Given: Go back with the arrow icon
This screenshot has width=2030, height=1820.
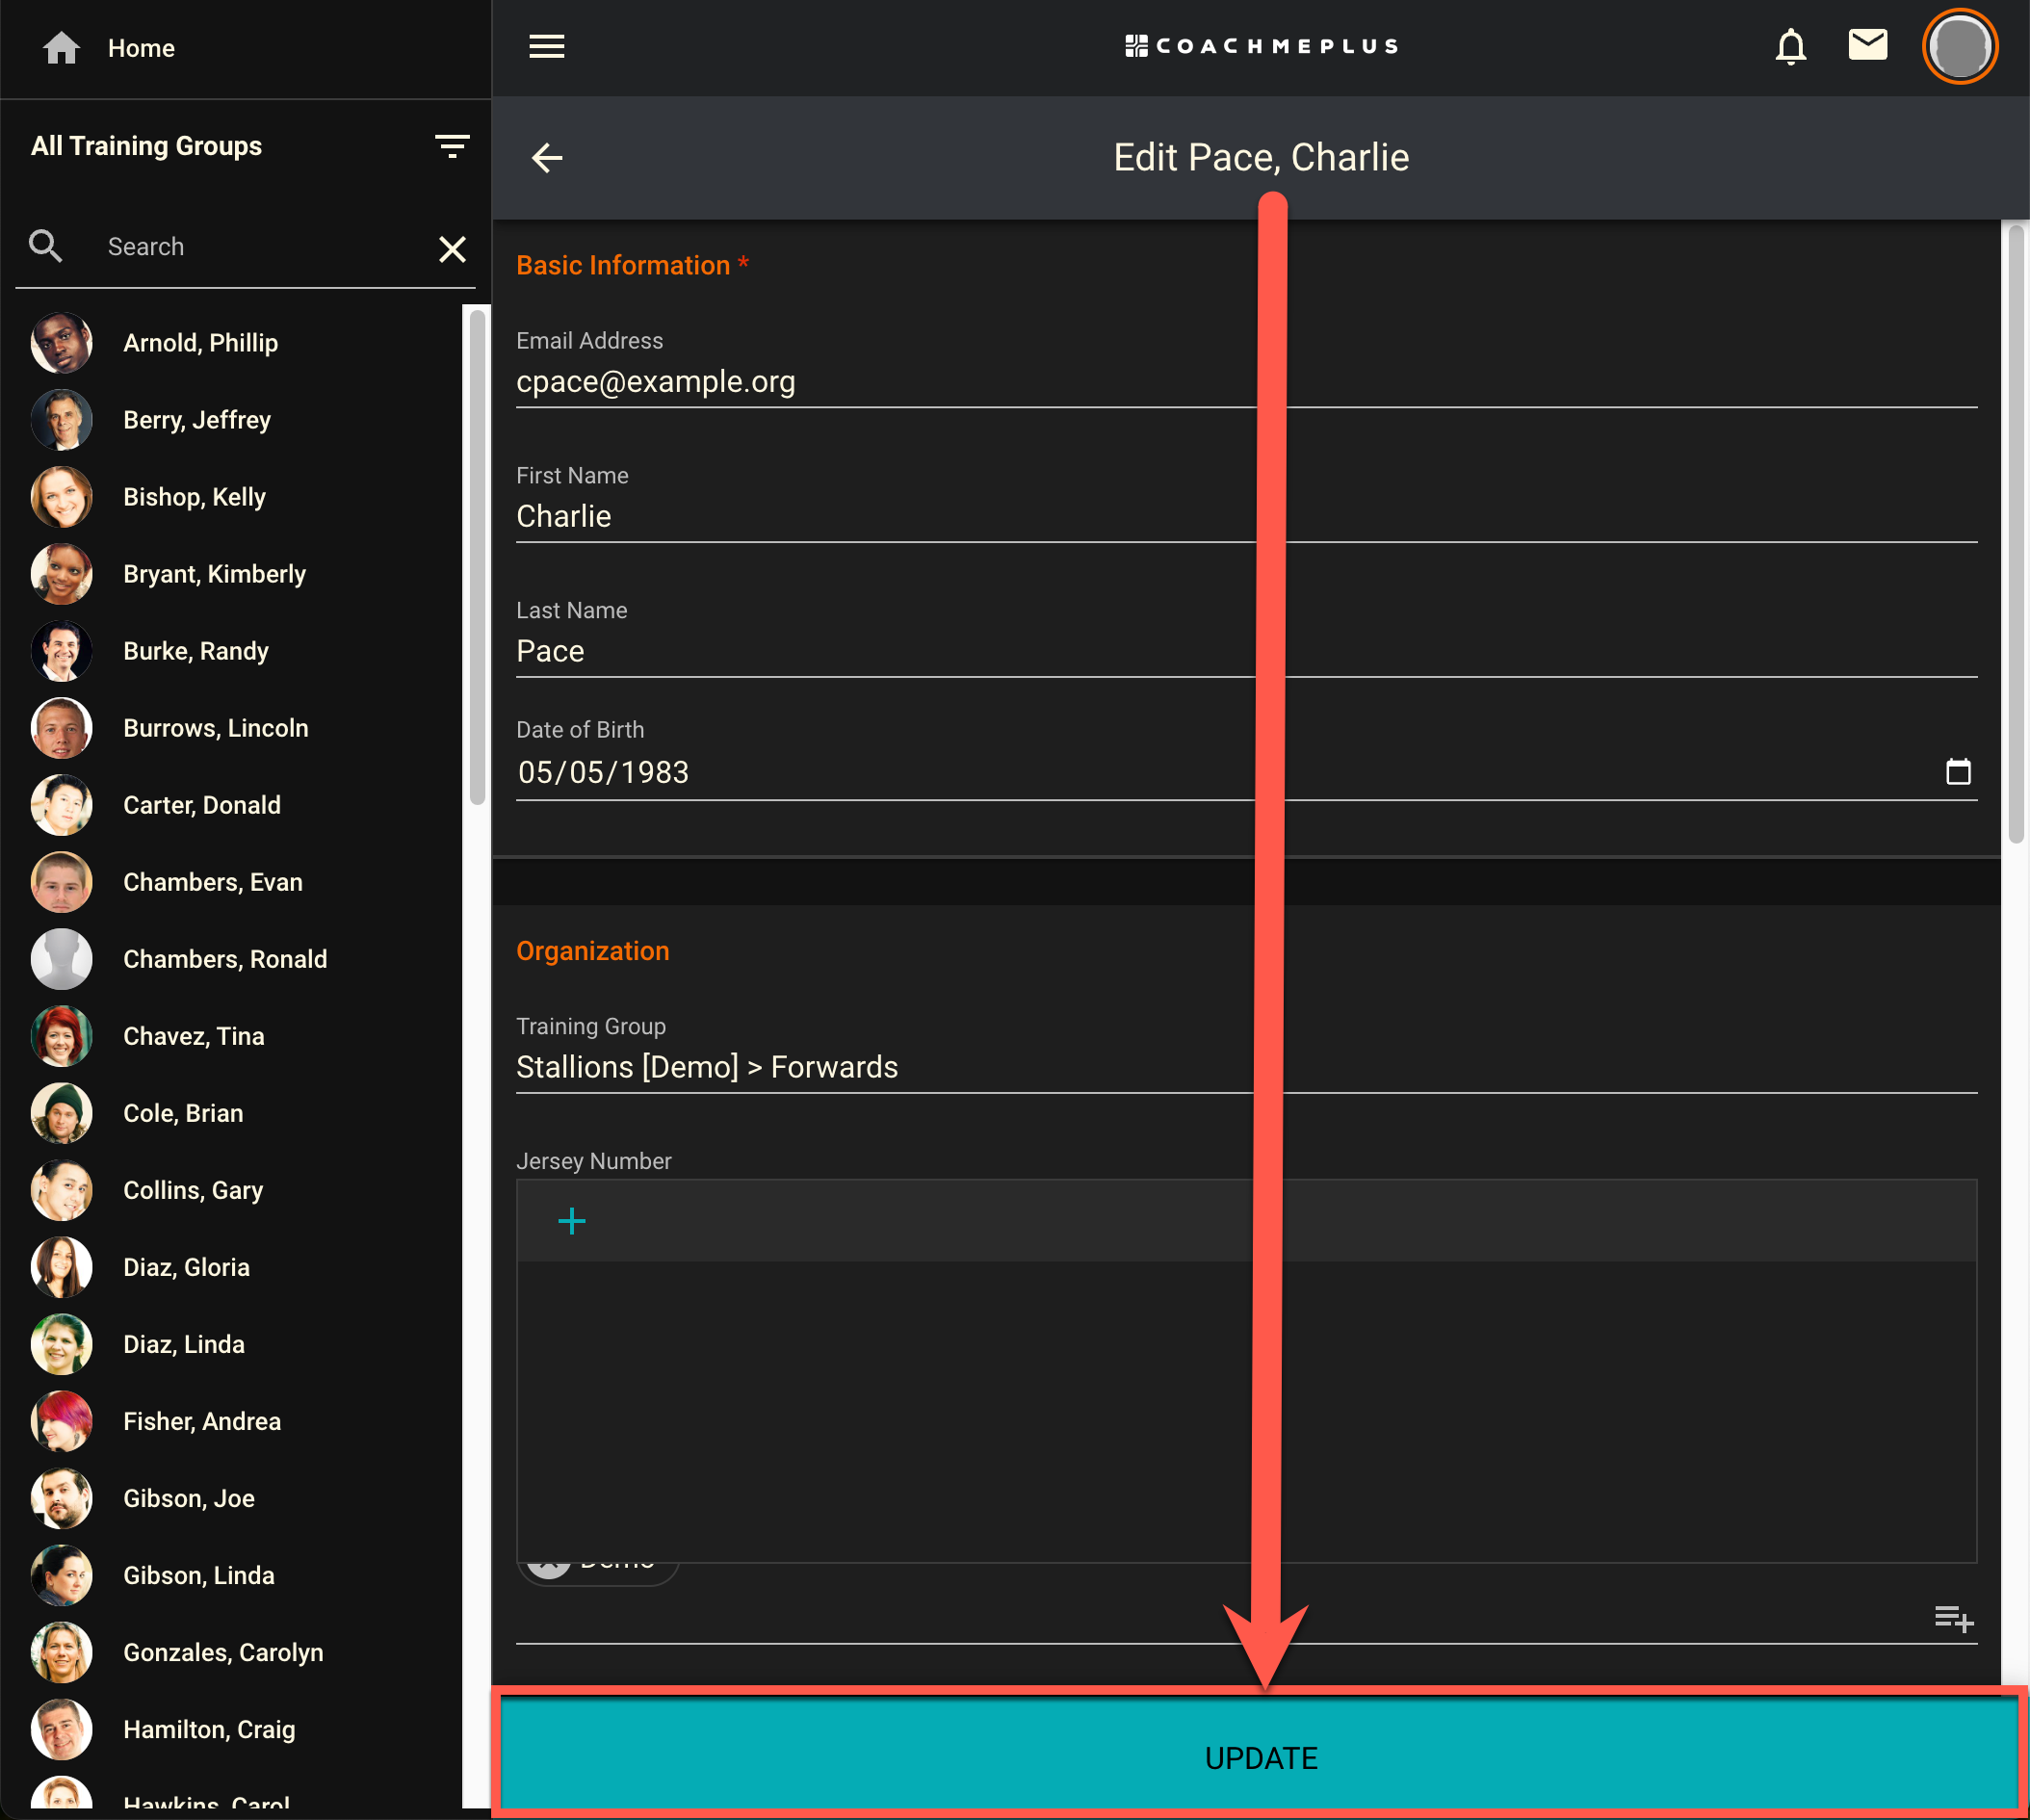Looking at the screenshot, I should [547, 158].
